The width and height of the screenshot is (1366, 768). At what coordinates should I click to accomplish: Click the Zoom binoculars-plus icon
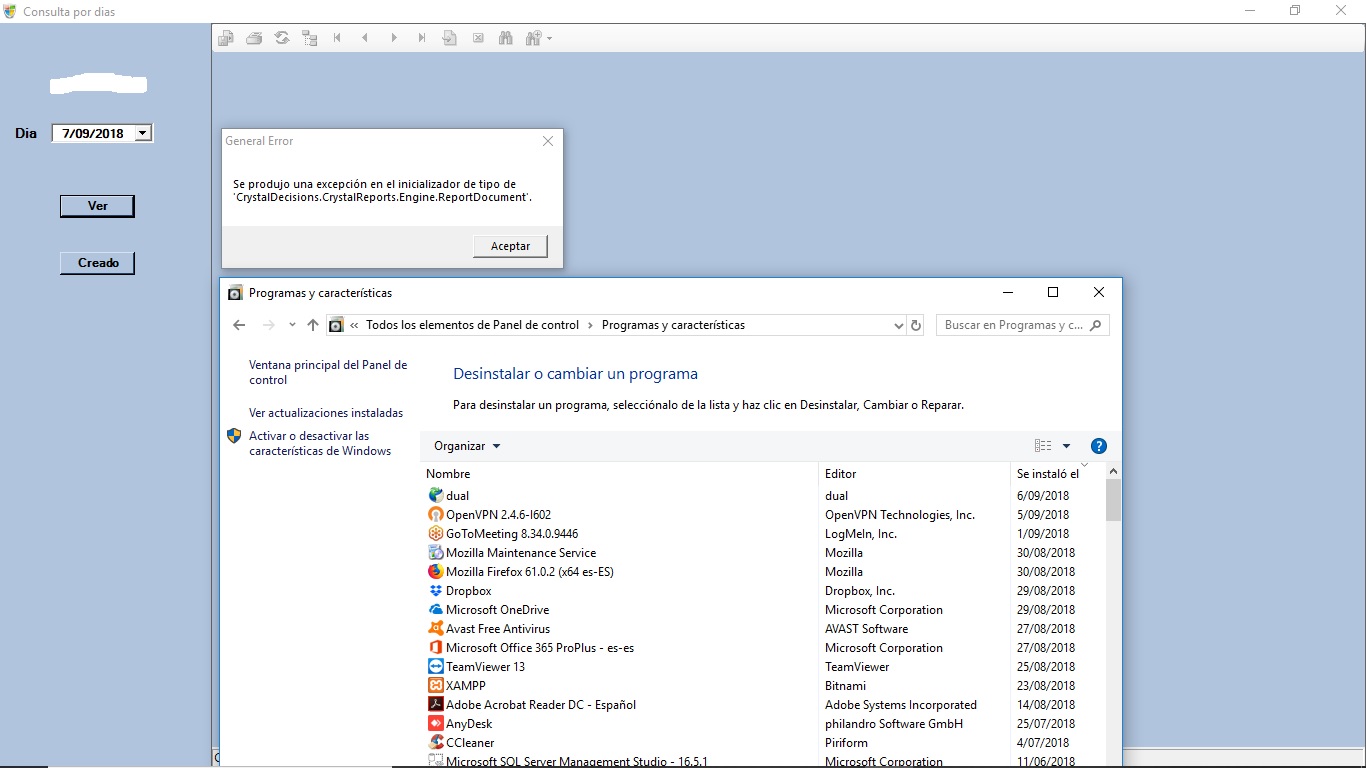pyautogui.click(x=534, y=38)
